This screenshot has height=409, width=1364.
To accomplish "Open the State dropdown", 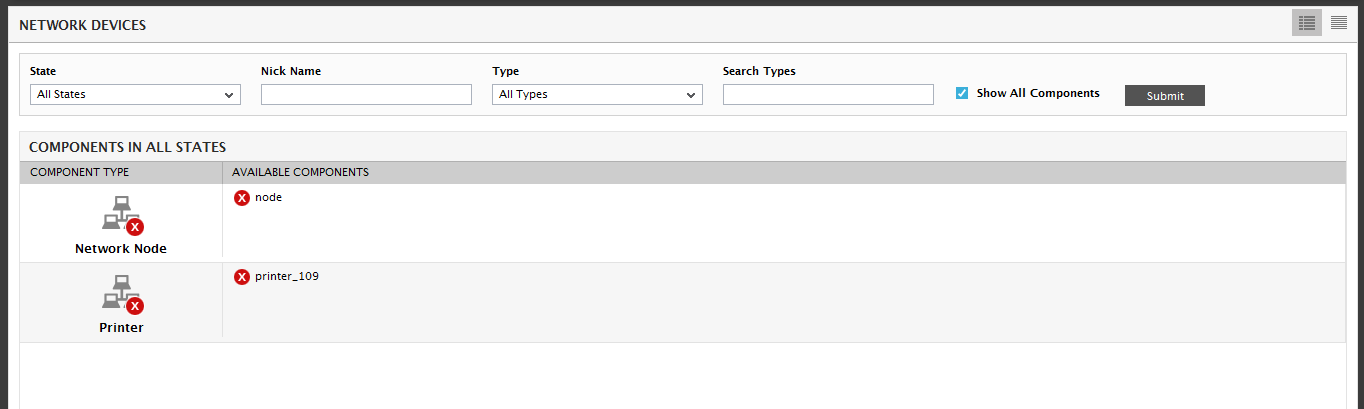I will 135,94.
